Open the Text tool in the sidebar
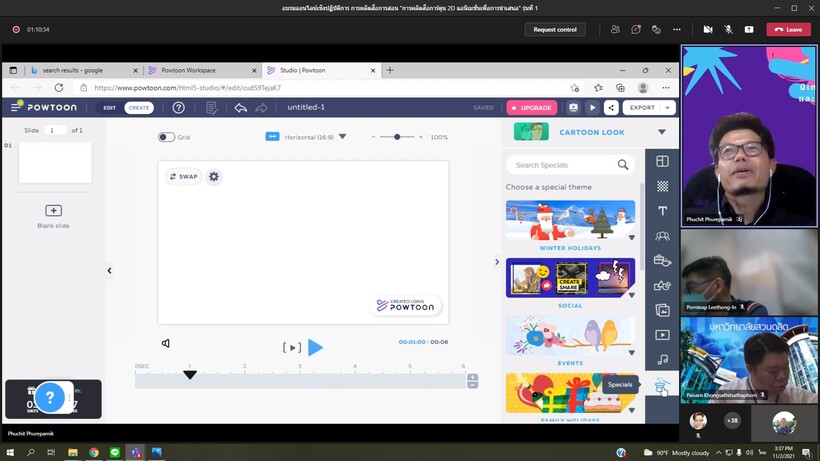The width and height of the screenshot is (820, 461). (x=662, y=211)
